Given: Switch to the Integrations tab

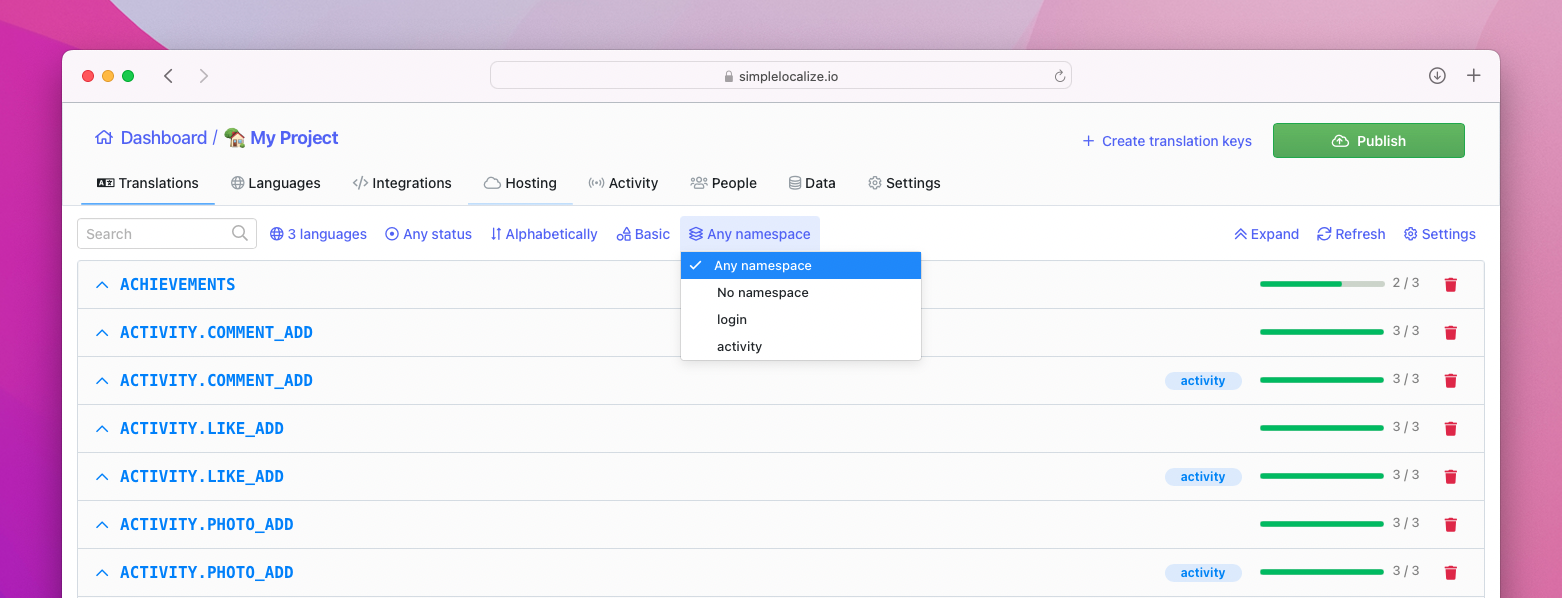Looking at the screenshot, I should click(x=402, y=183).
